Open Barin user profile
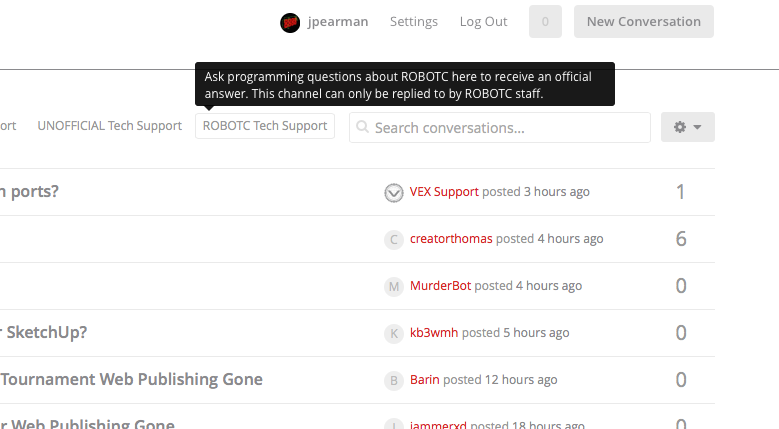The image size is (779, 429). (x=425, y=380)
